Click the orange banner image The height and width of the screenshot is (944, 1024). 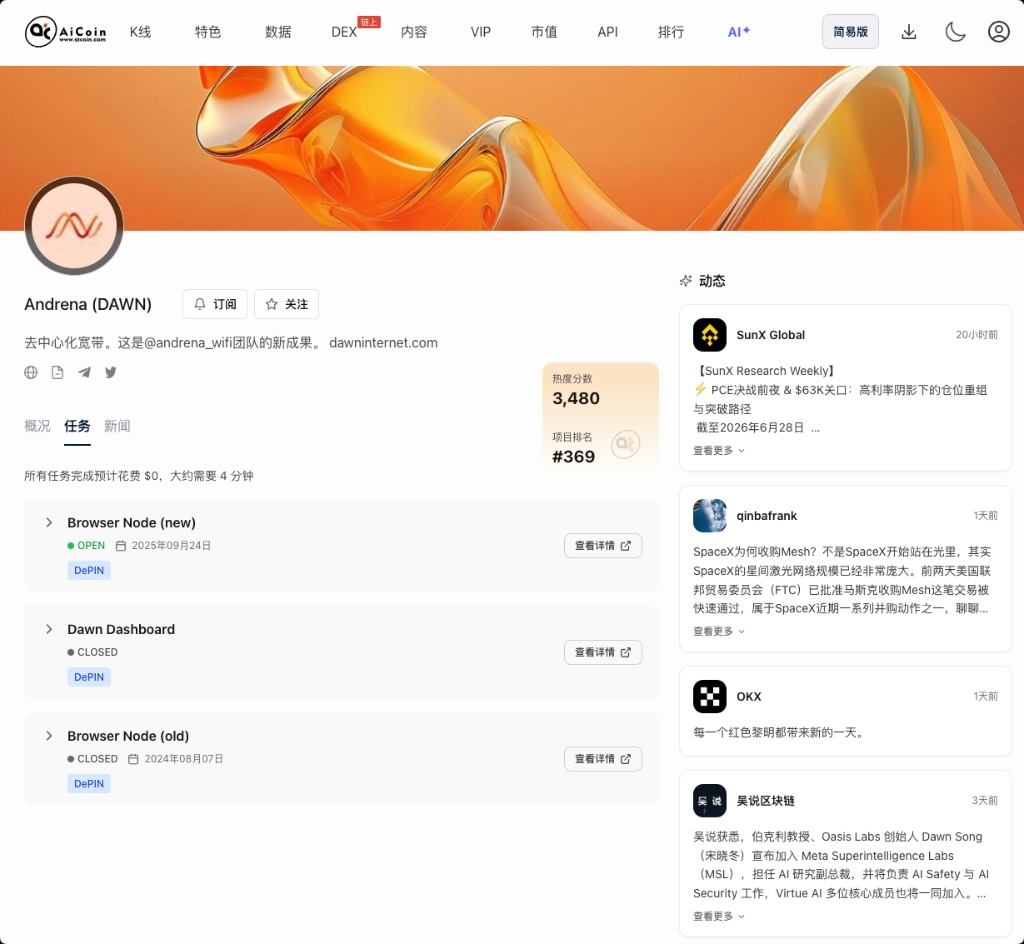(512, 148)
